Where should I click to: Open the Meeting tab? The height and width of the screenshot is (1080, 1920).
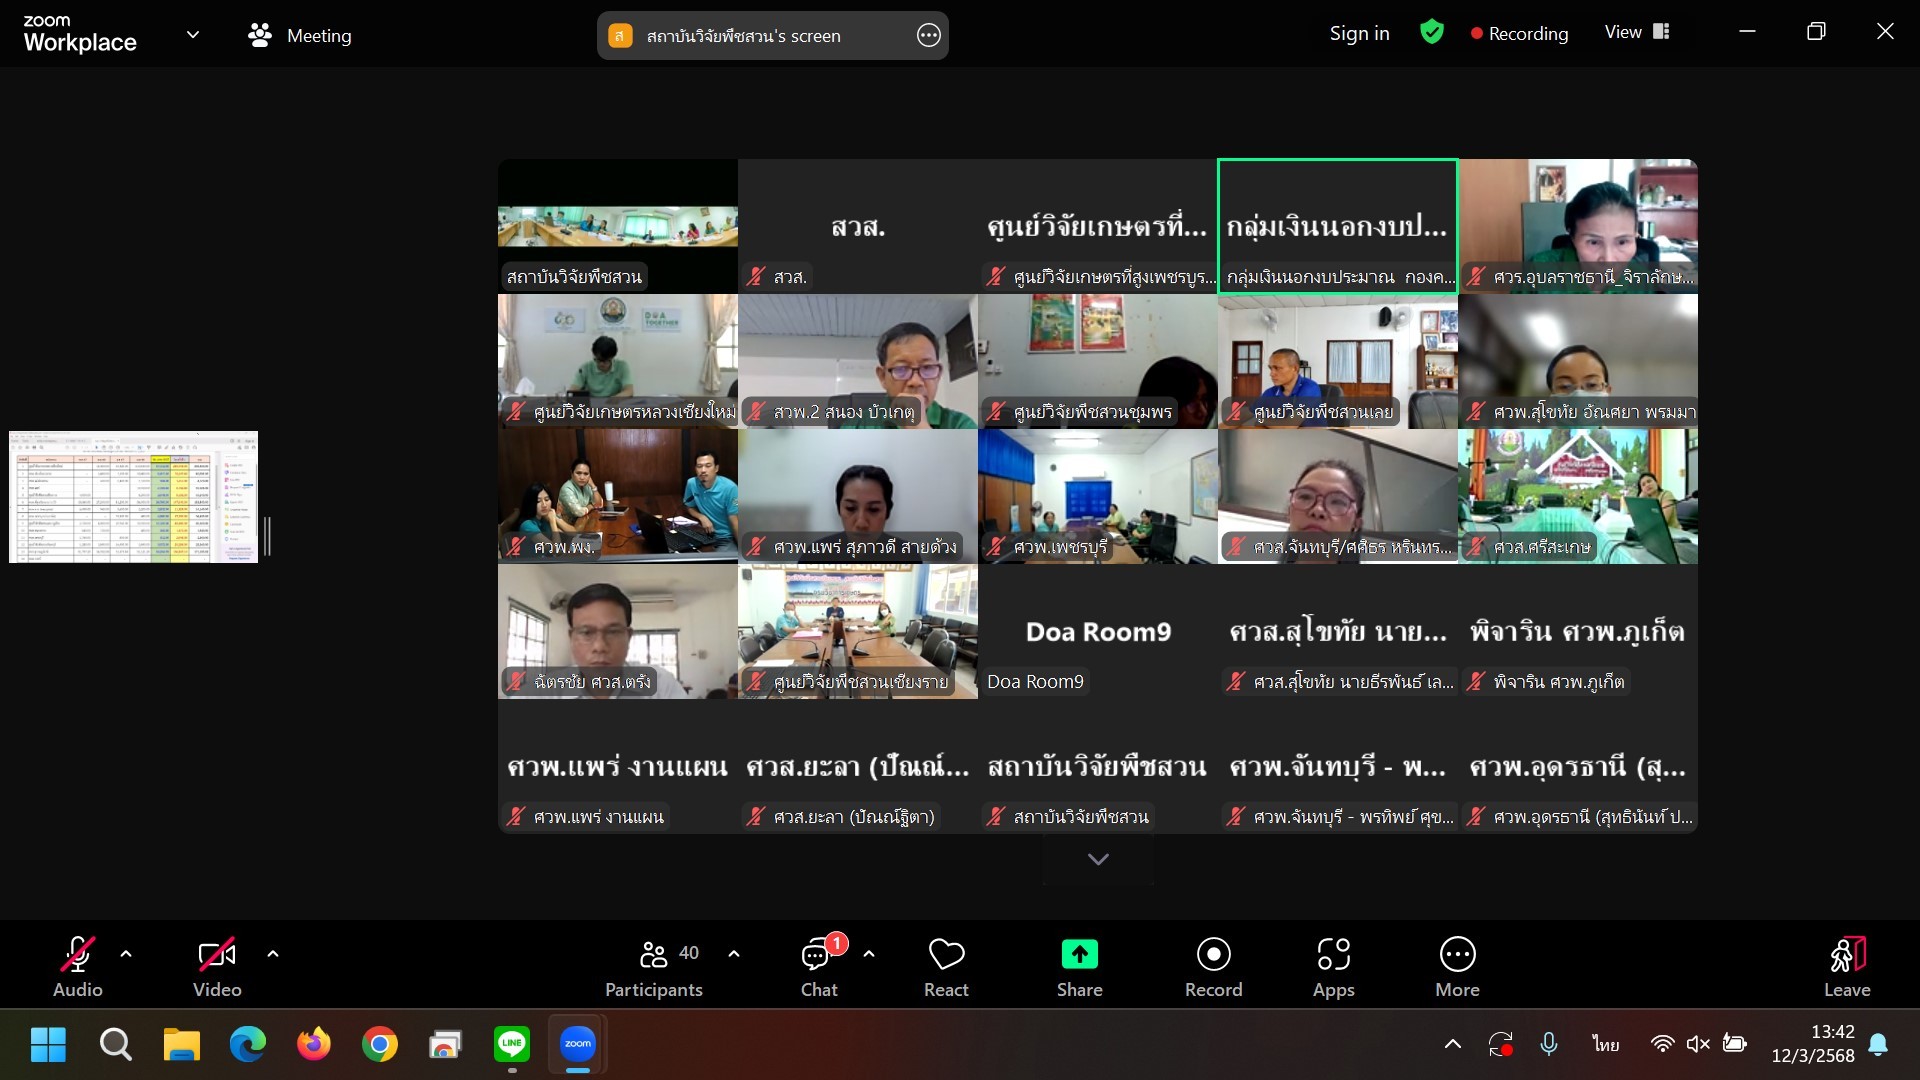click(x=300, y=36)
